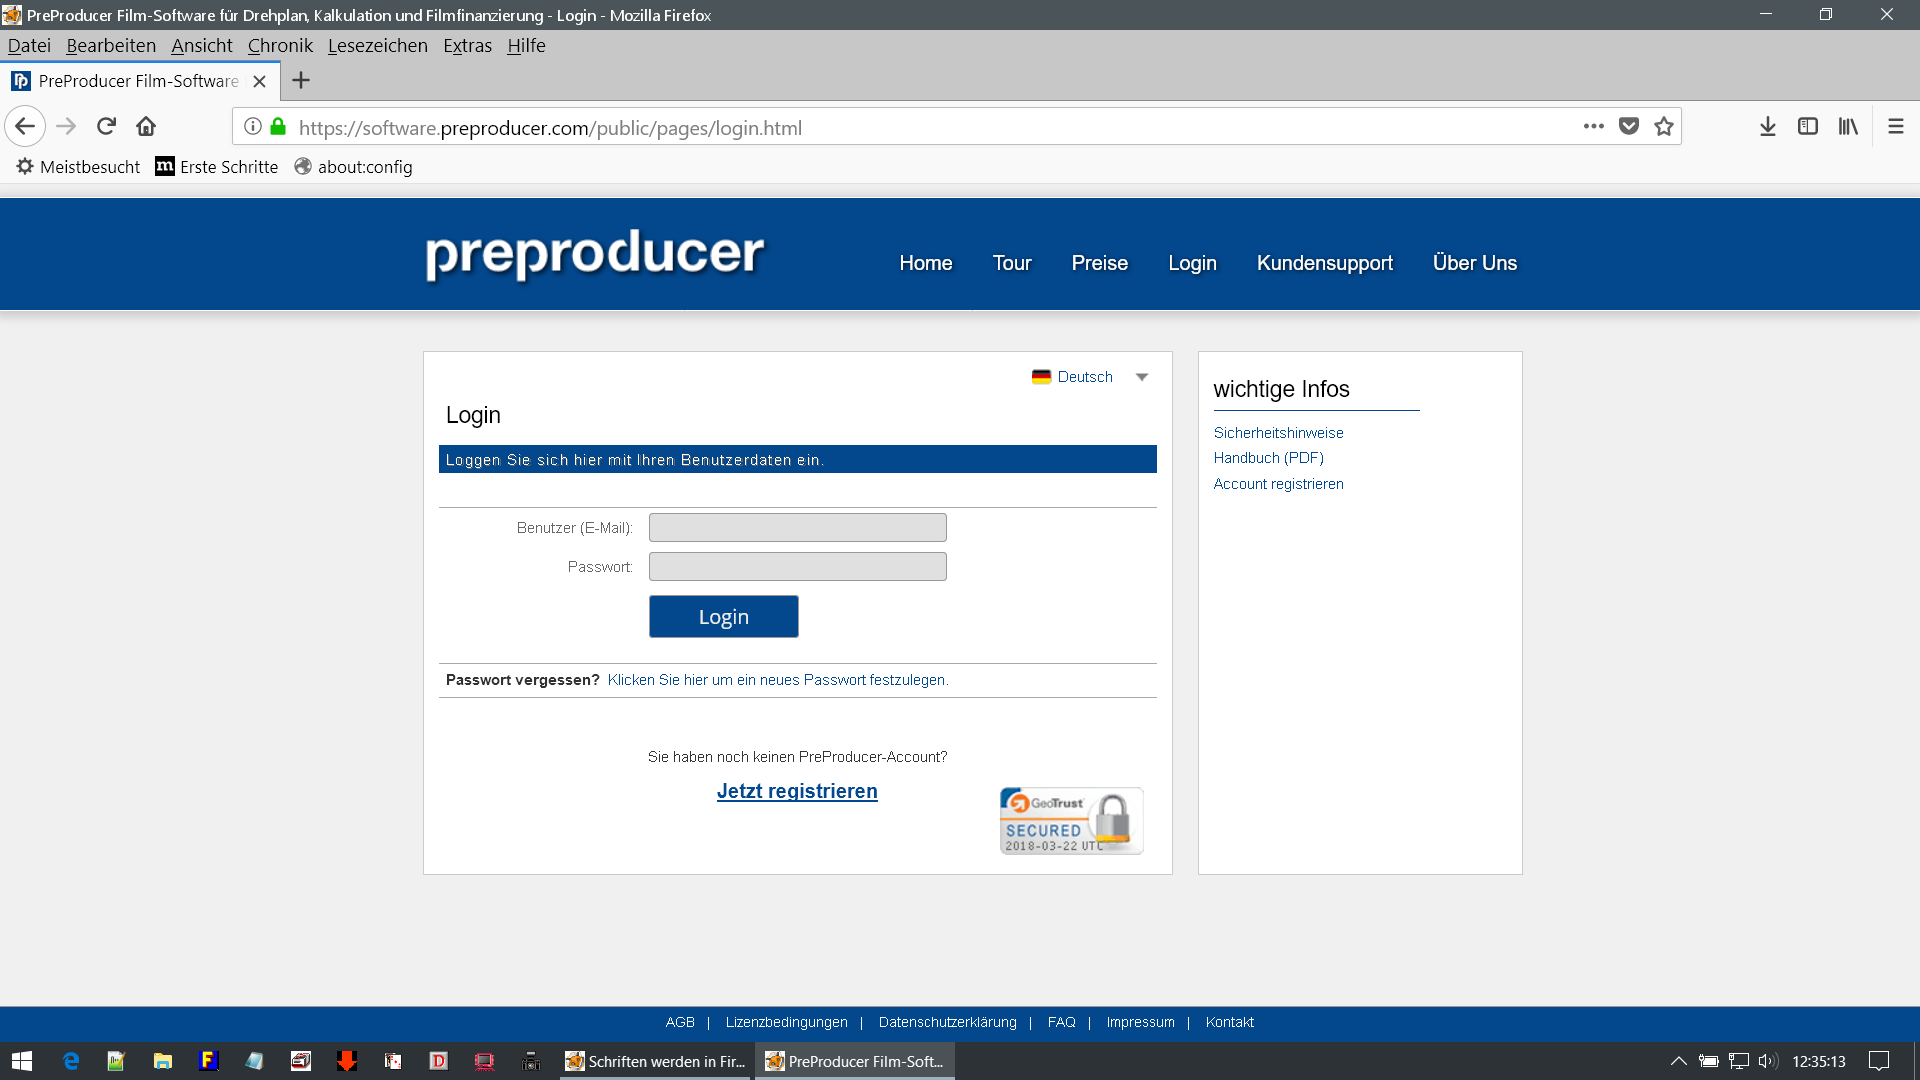Show hidden system tray icons chevron
The image size is (1920, 1080).
tap(1678, 1061)
